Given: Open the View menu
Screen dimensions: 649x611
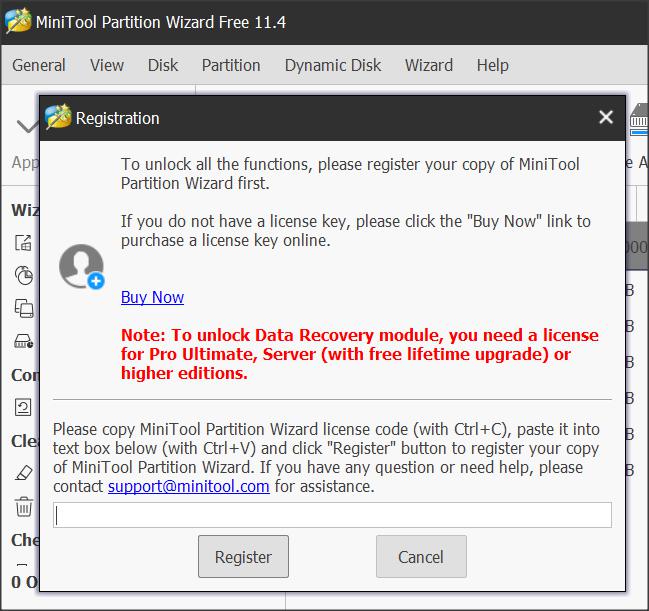Looking at the screenshot, I should [107, 65].
